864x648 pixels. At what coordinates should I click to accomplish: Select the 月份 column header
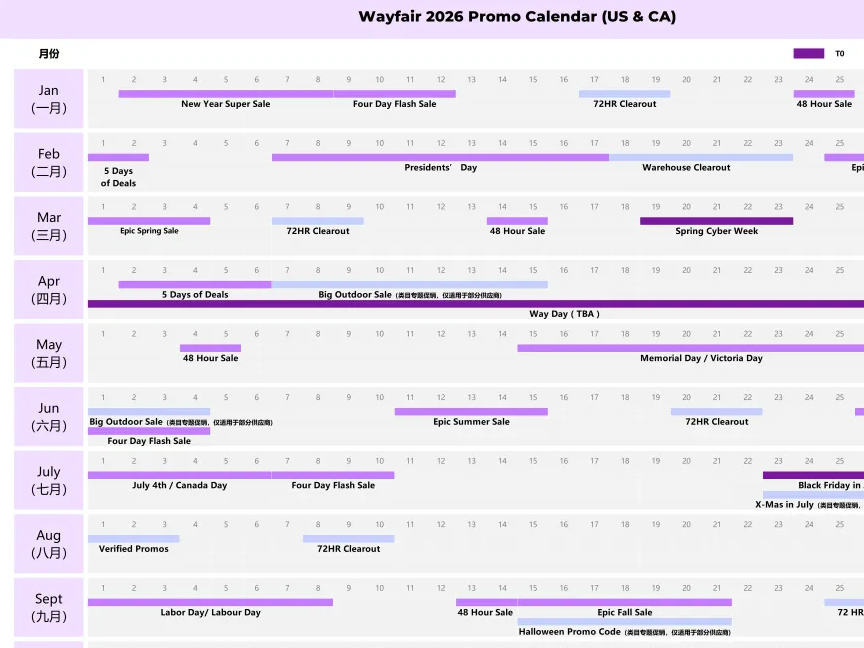pyautogui.click(x=48, y=54)
